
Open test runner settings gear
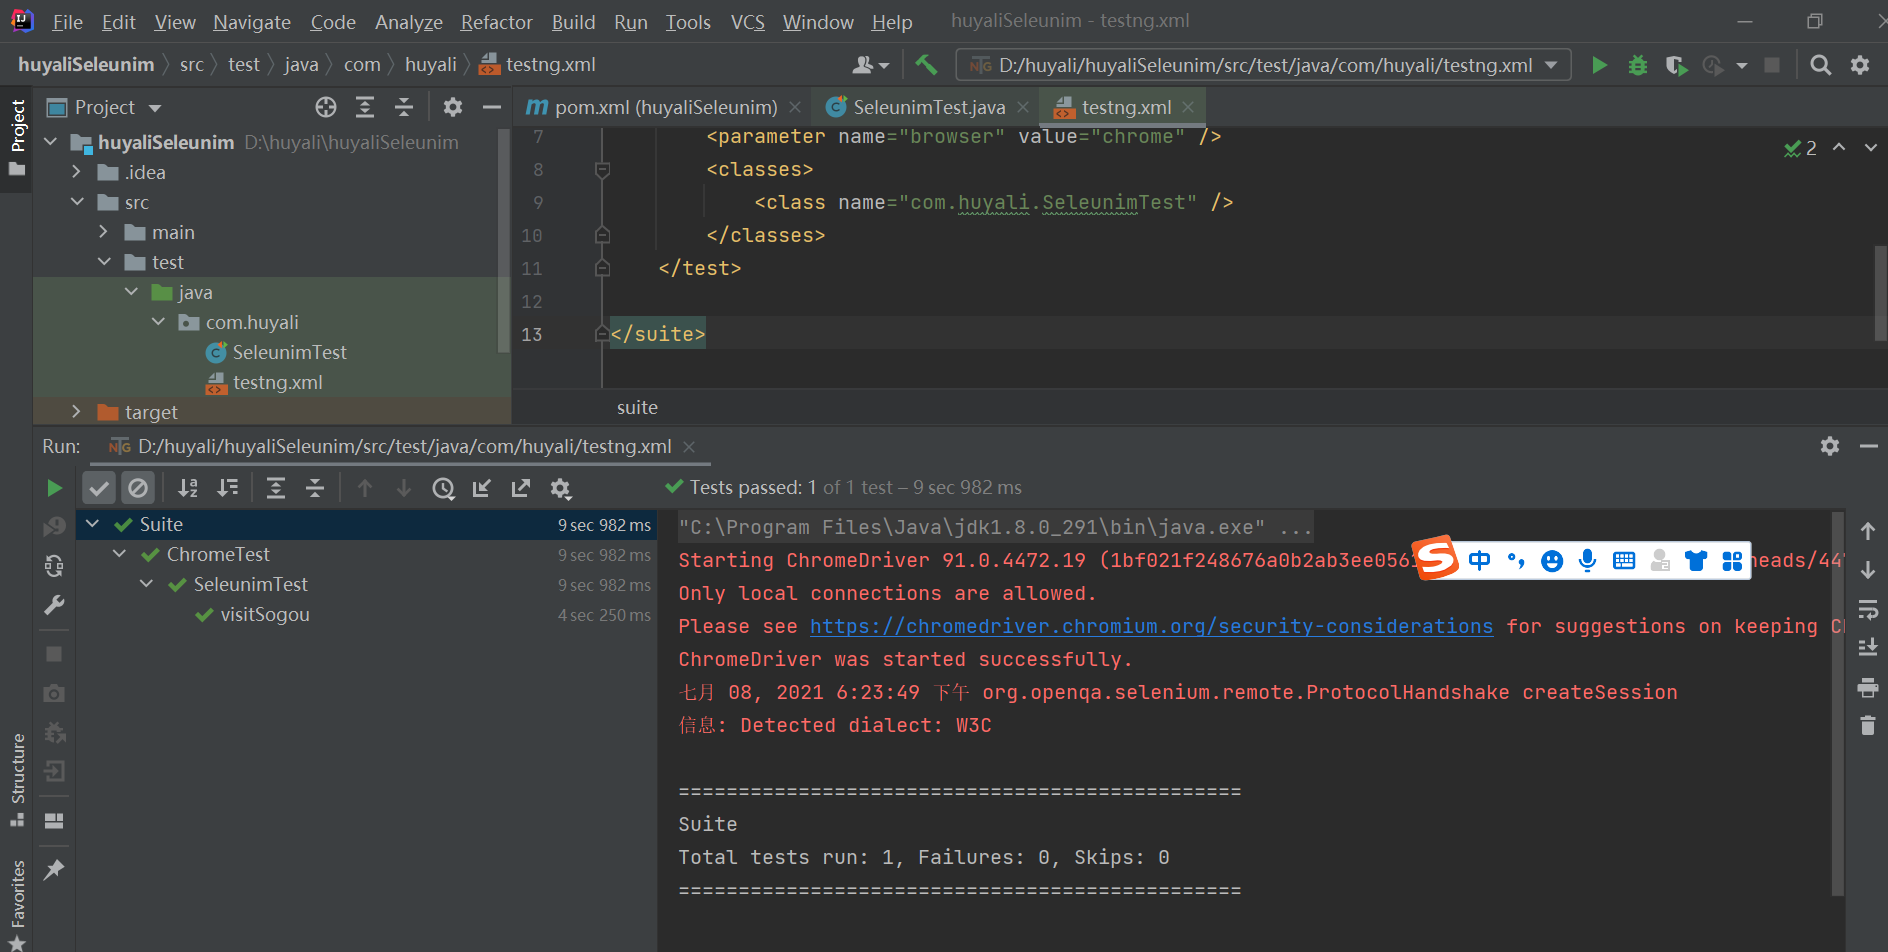(561, 488)
